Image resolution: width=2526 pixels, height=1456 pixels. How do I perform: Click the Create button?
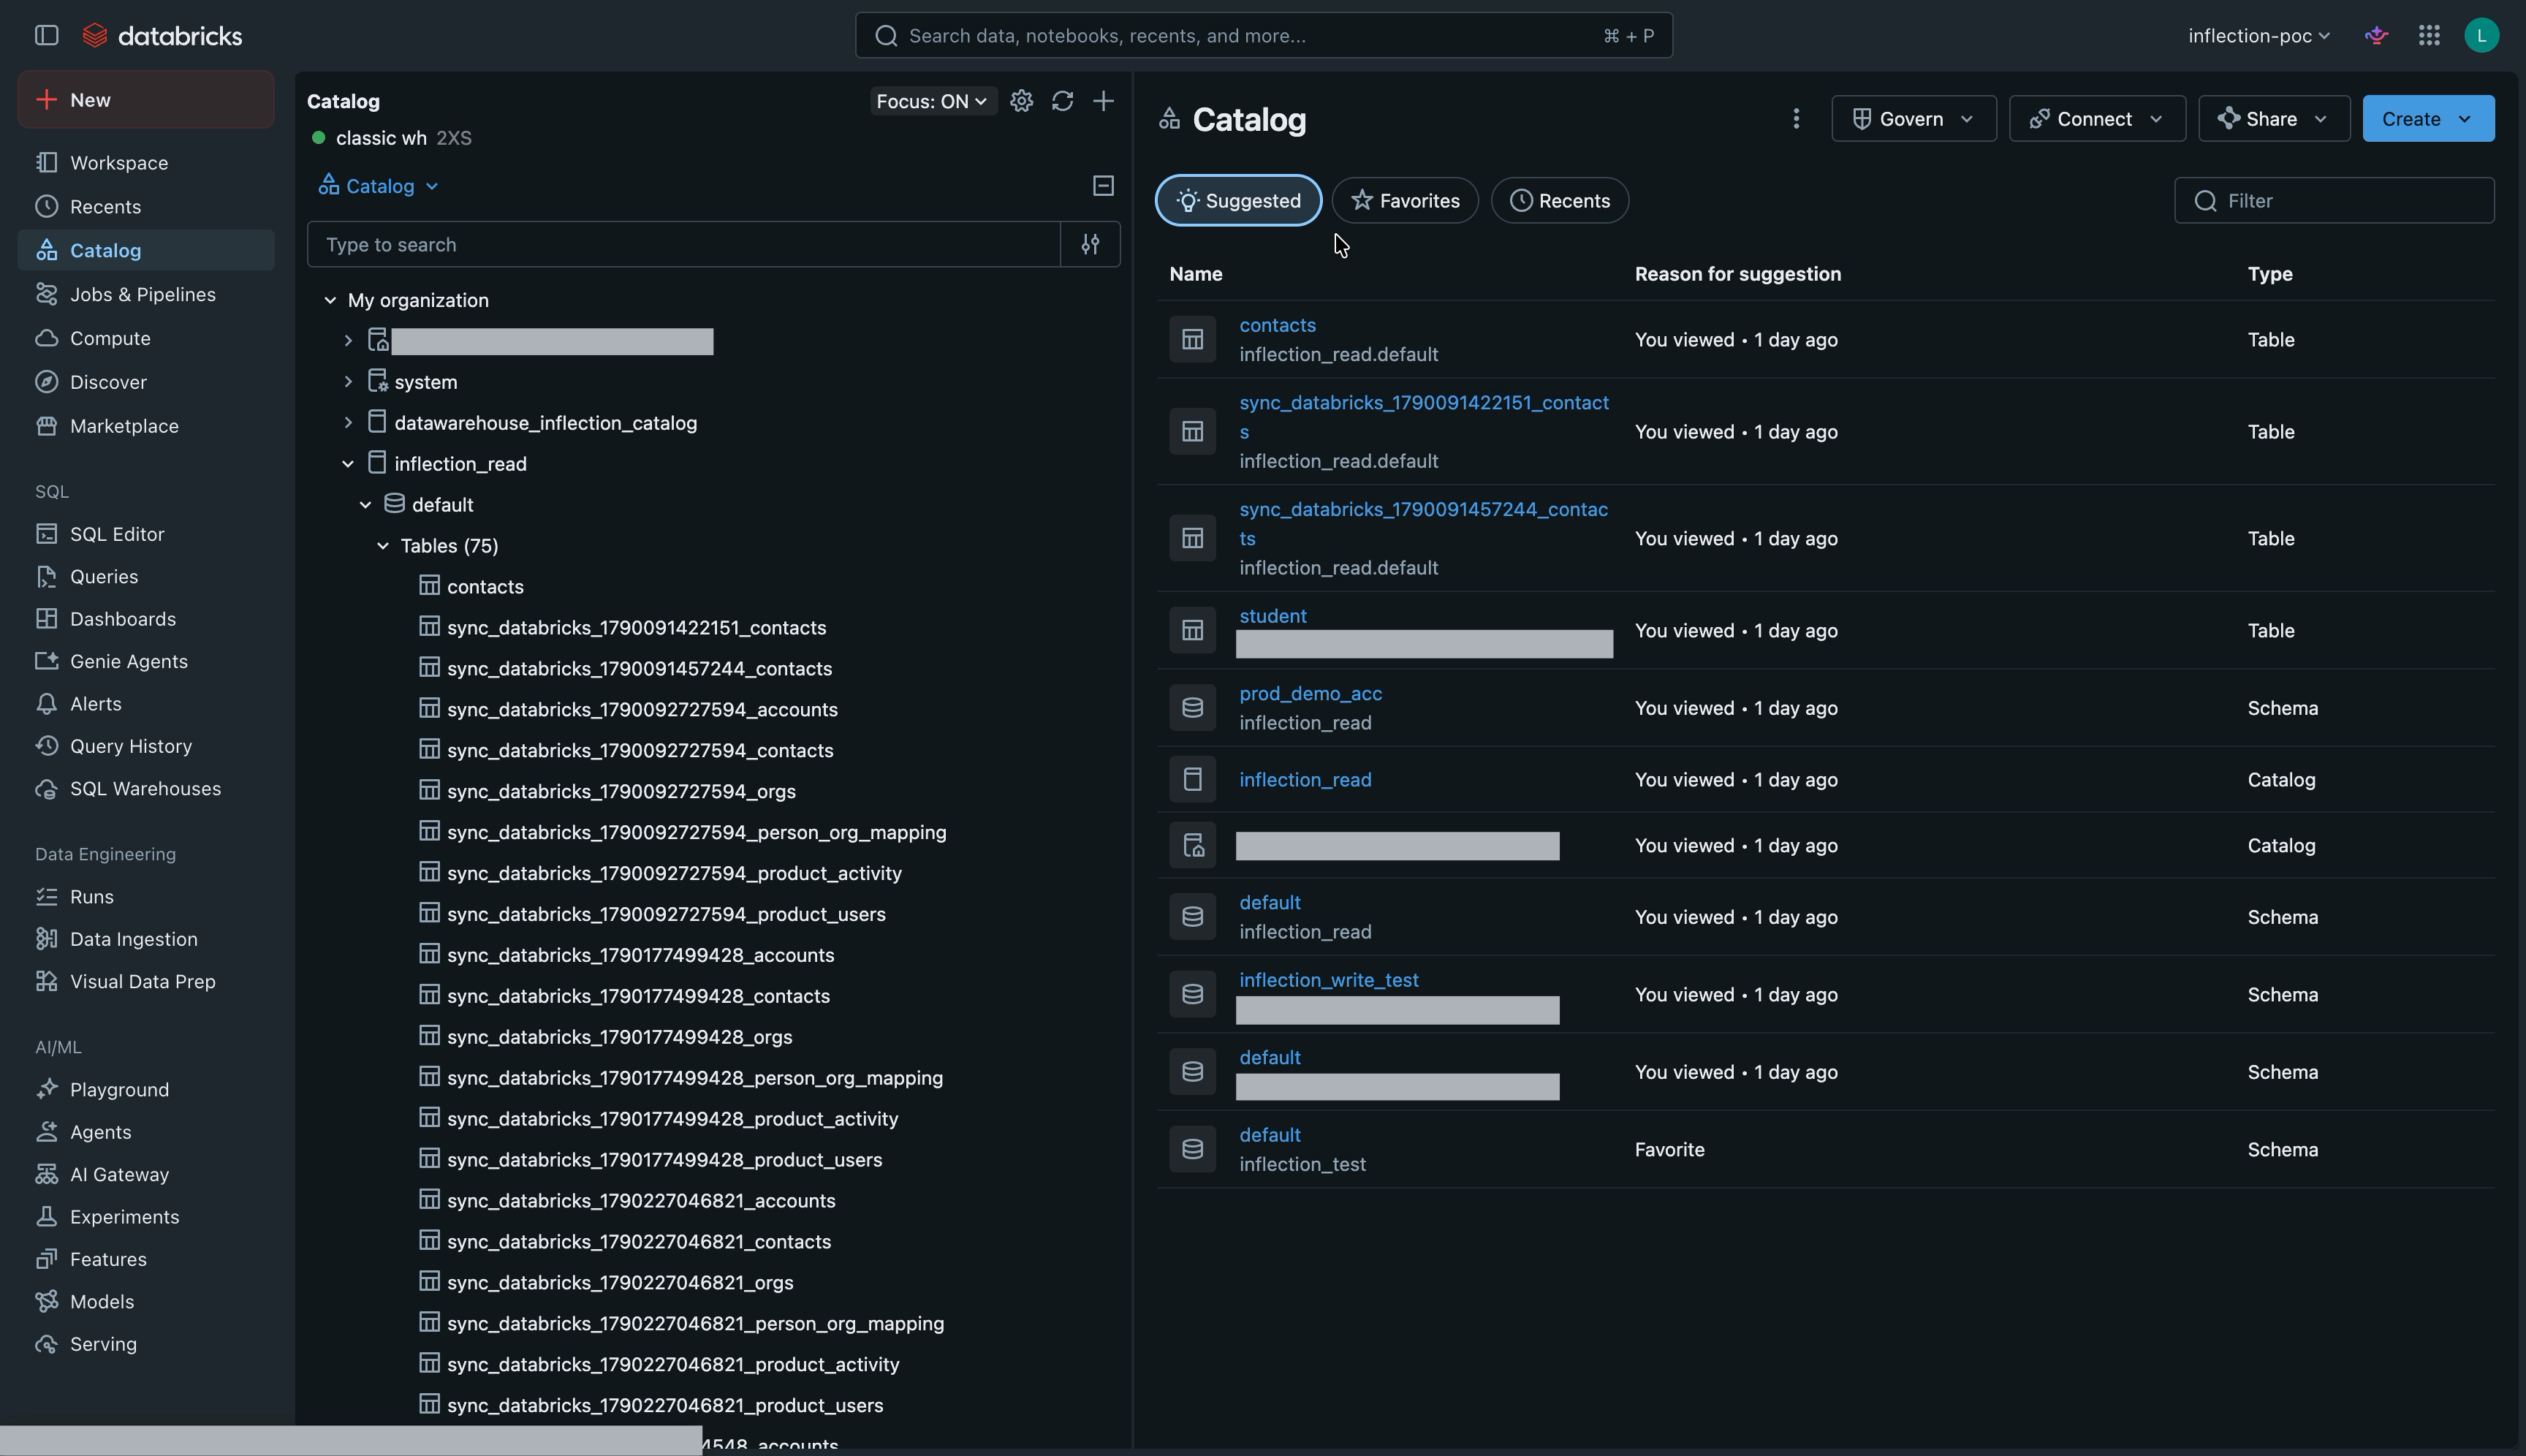(x=2427, y=119)
